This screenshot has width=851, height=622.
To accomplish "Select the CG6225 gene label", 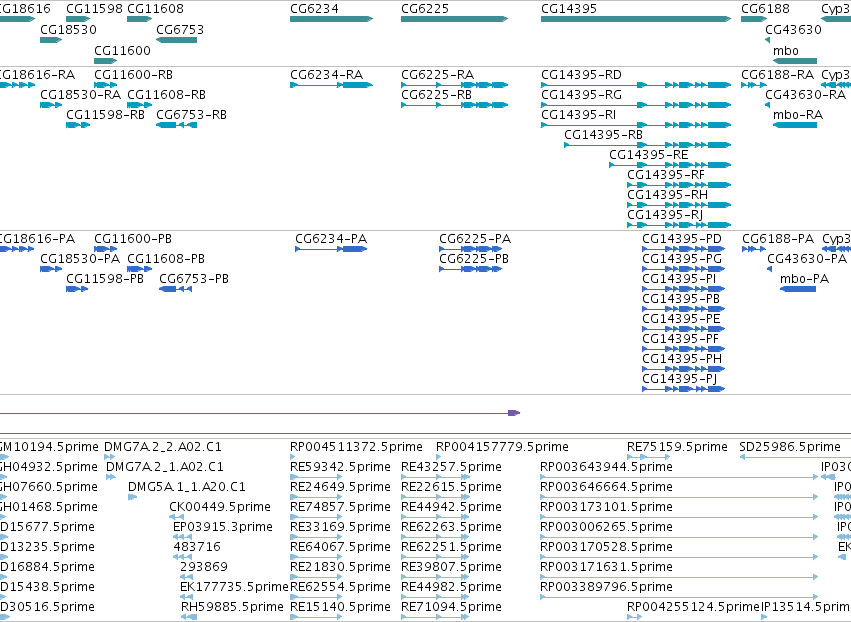I will pos(425,9).
